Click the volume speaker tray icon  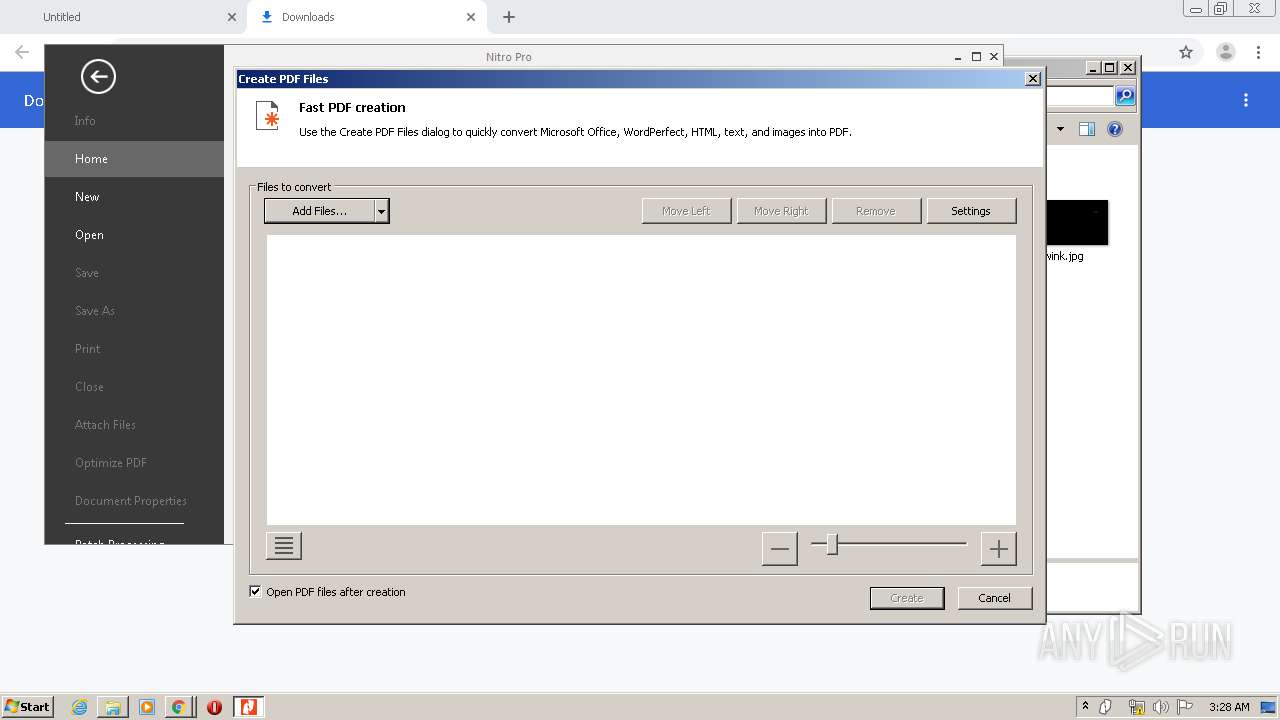(1160, 707)
